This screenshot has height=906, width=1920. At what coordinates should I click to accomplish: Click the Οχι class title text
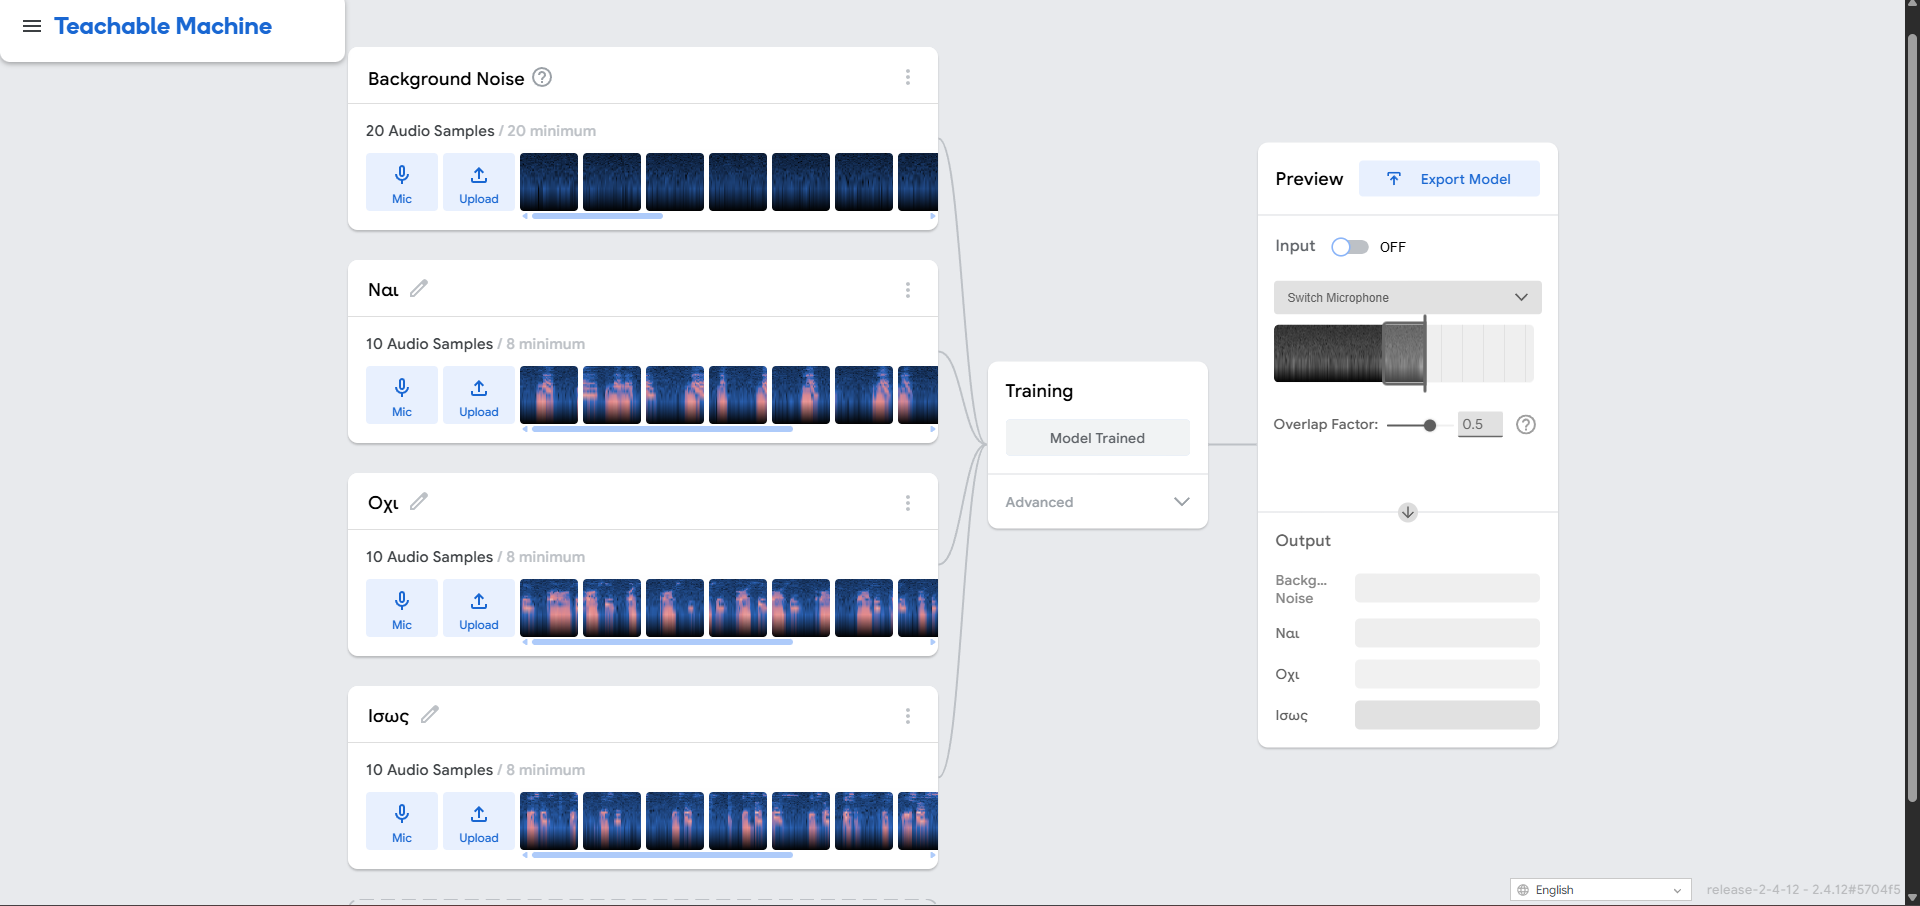383,503
